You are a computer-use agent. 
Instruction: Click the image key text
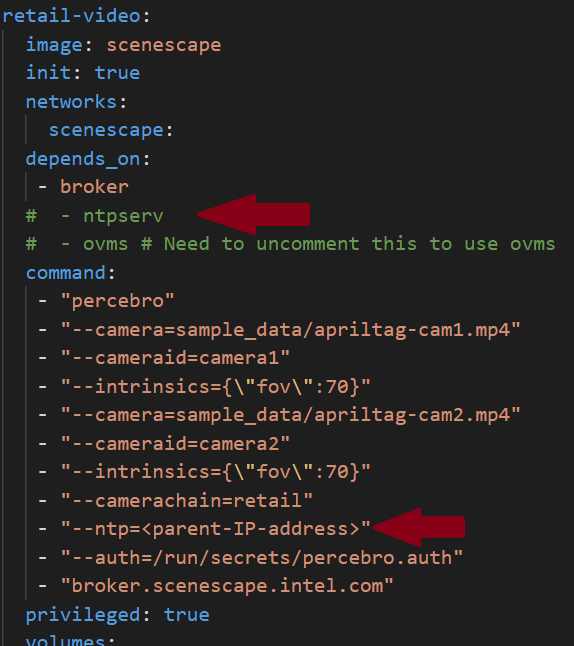click(54, 45)
